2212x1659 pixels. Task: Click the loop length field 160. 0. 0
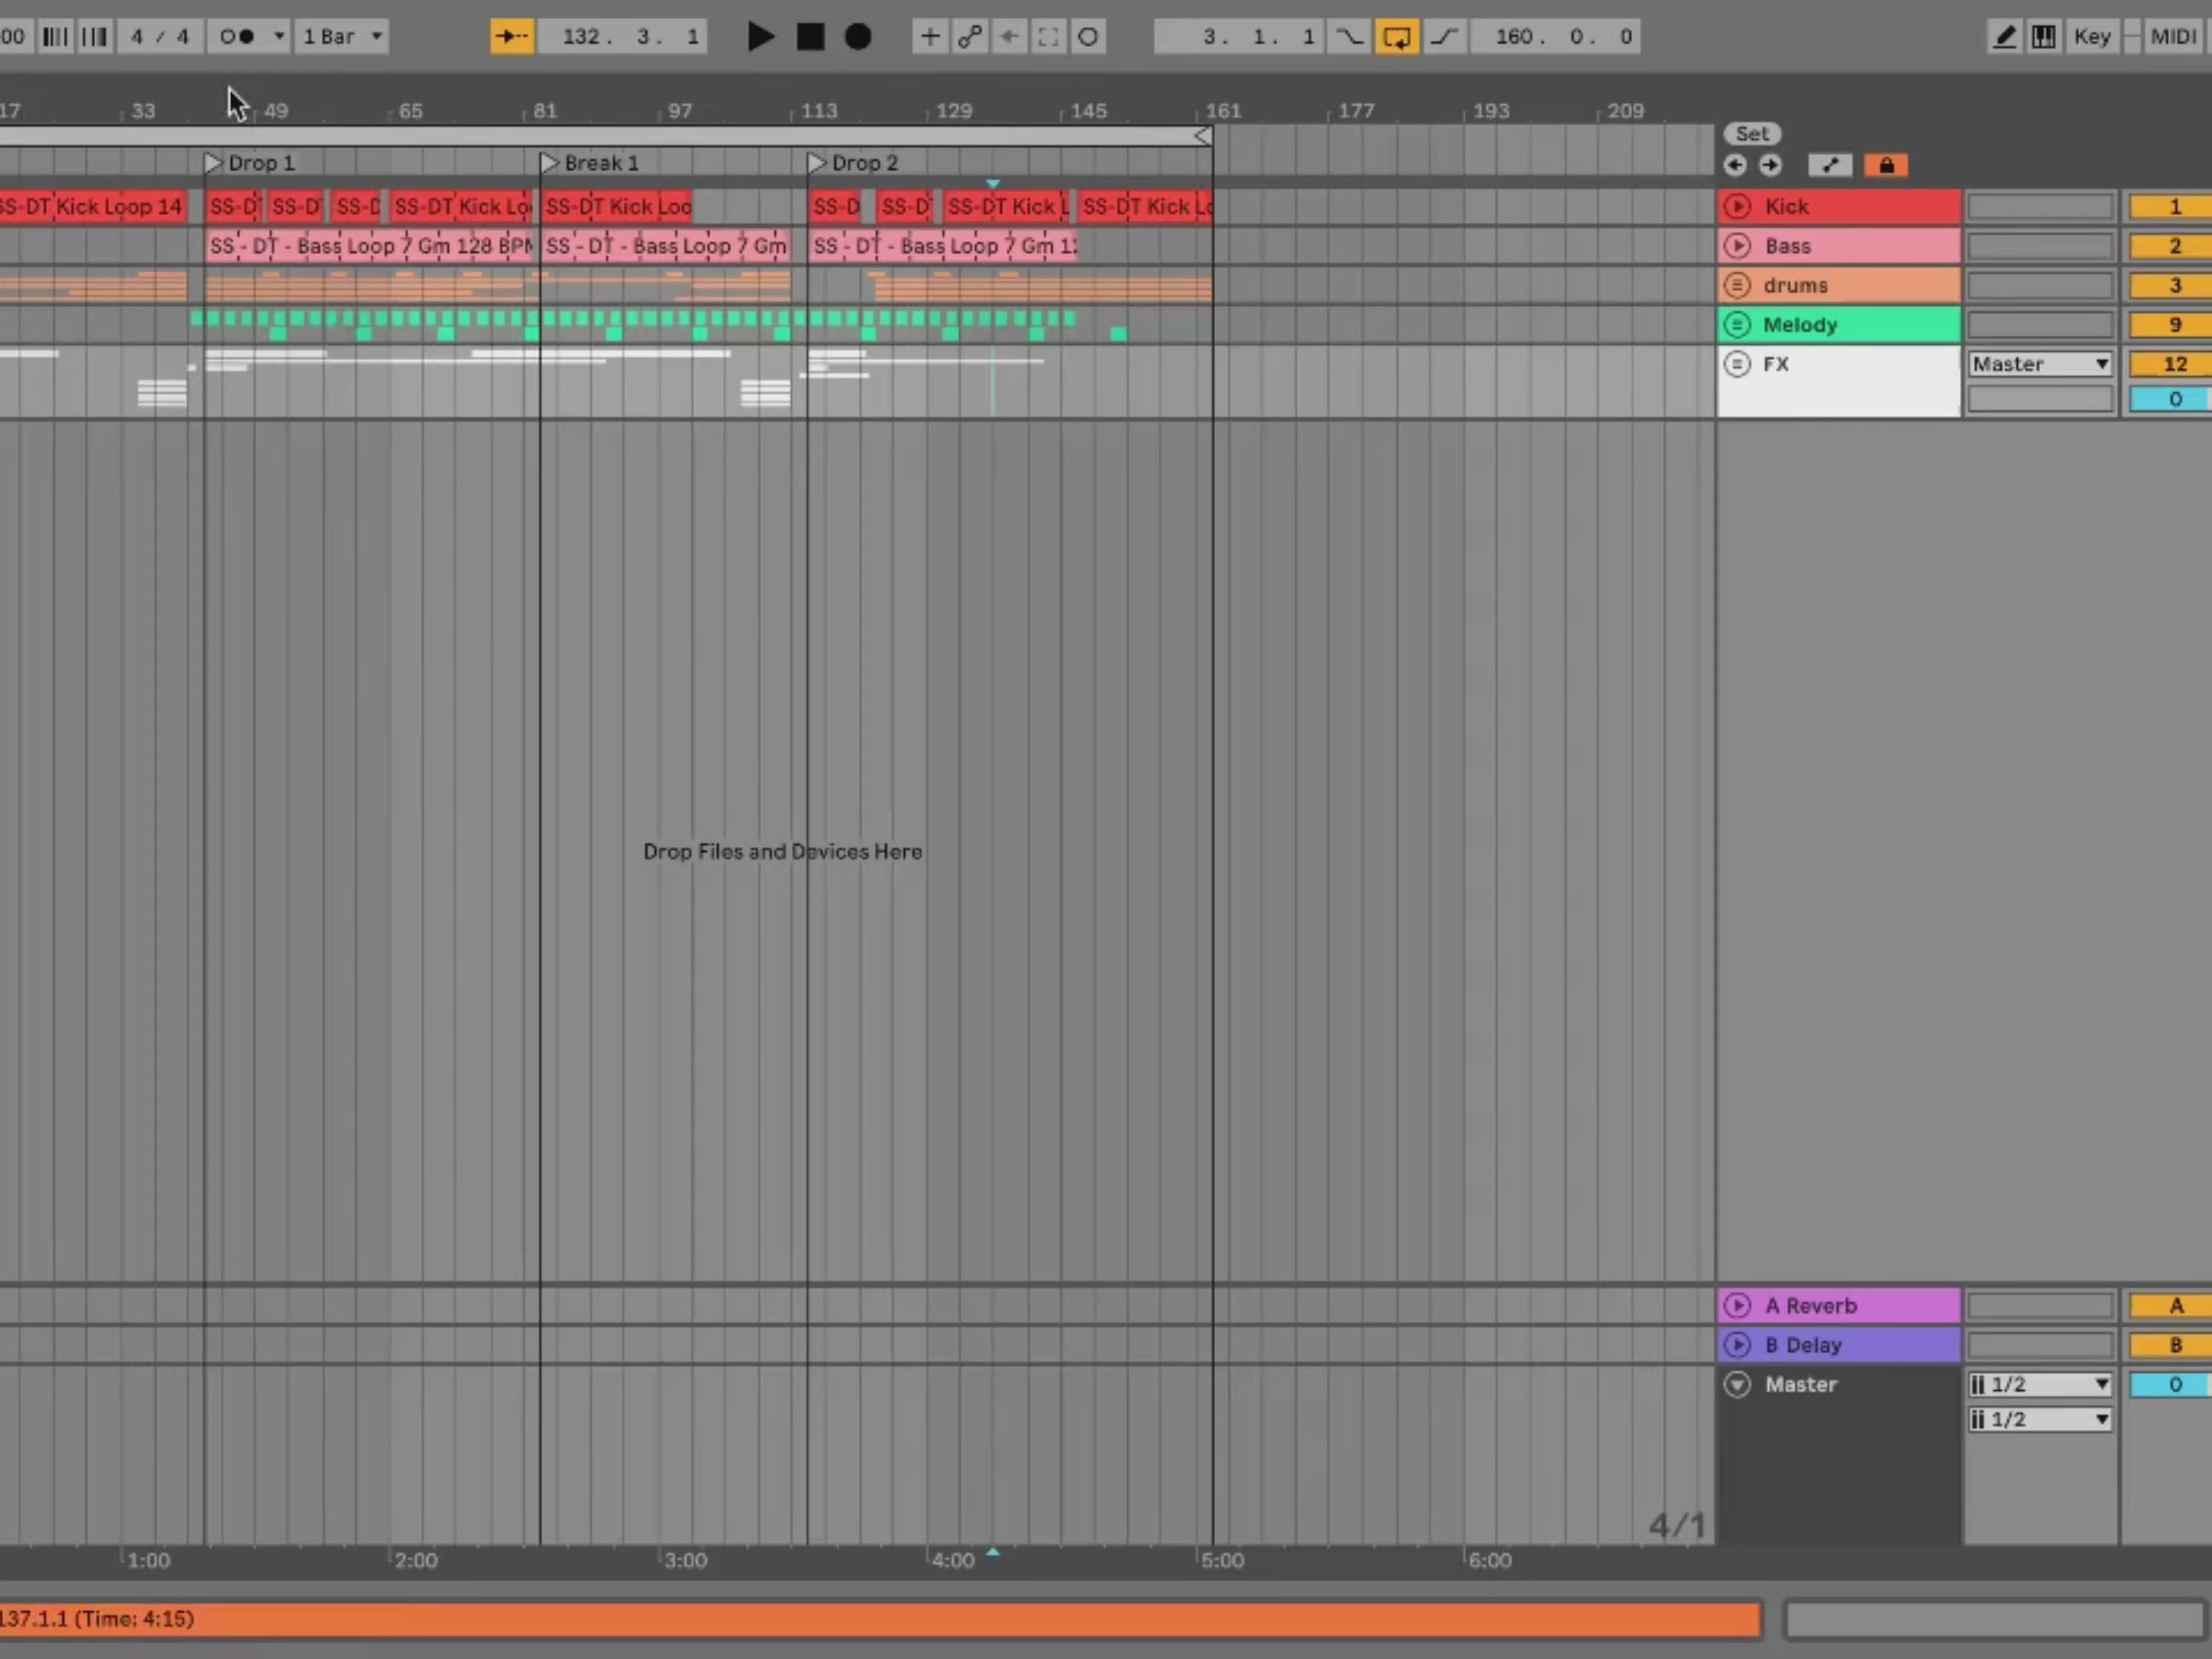pos(1556,37)
